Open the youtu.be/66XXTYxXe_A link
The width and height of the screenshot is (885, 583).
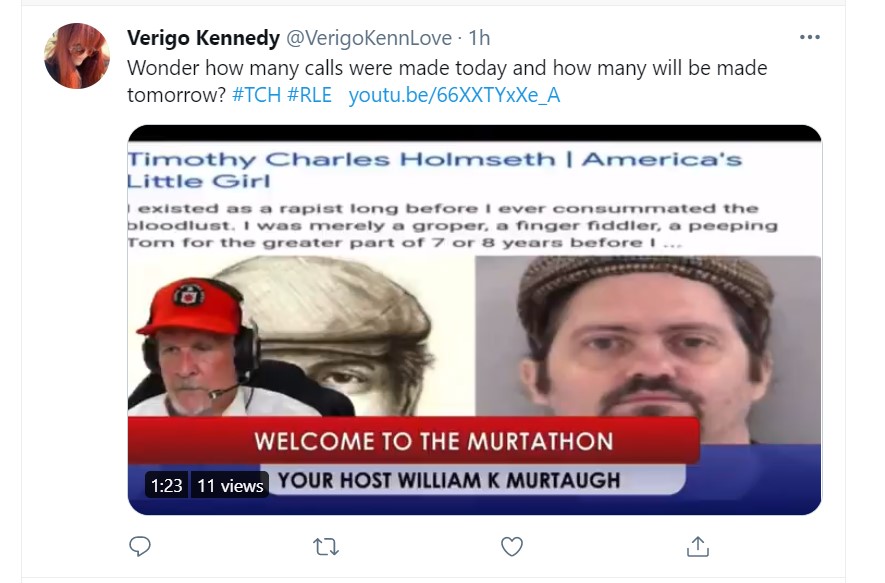[454, 95]
